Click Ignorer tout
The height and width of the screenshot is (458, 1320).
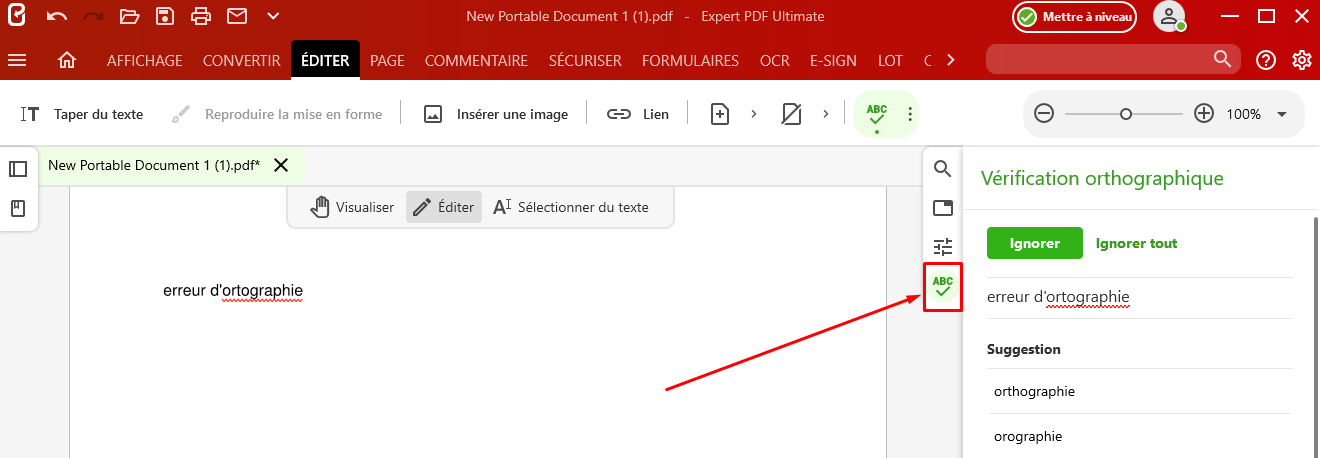click(x=1136, y=243)
